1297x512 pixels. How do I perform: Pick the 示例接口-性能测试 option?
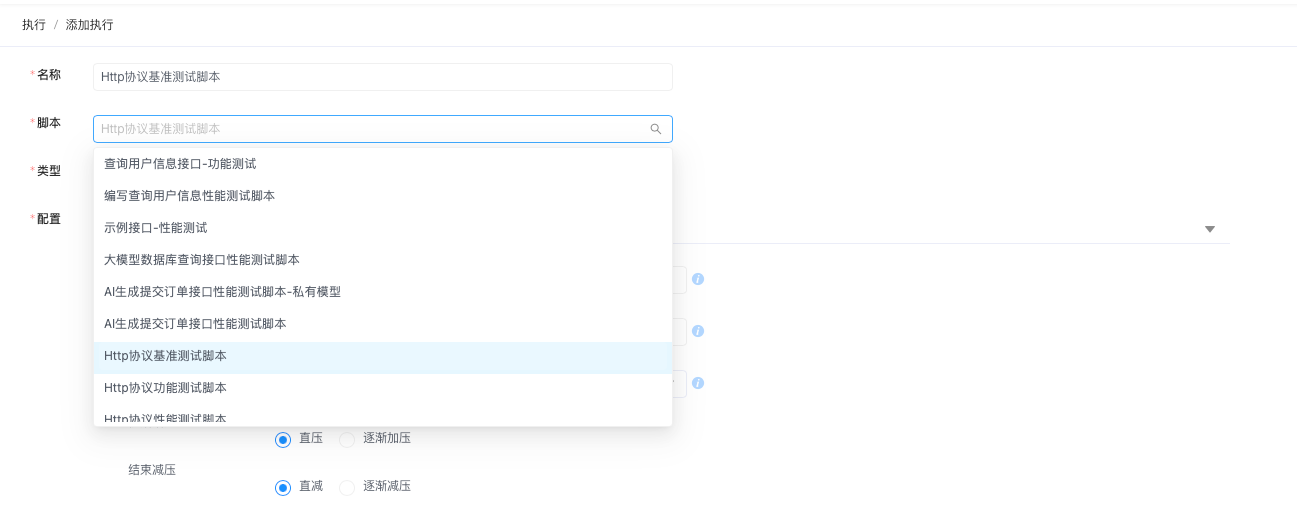coord(383,228)
